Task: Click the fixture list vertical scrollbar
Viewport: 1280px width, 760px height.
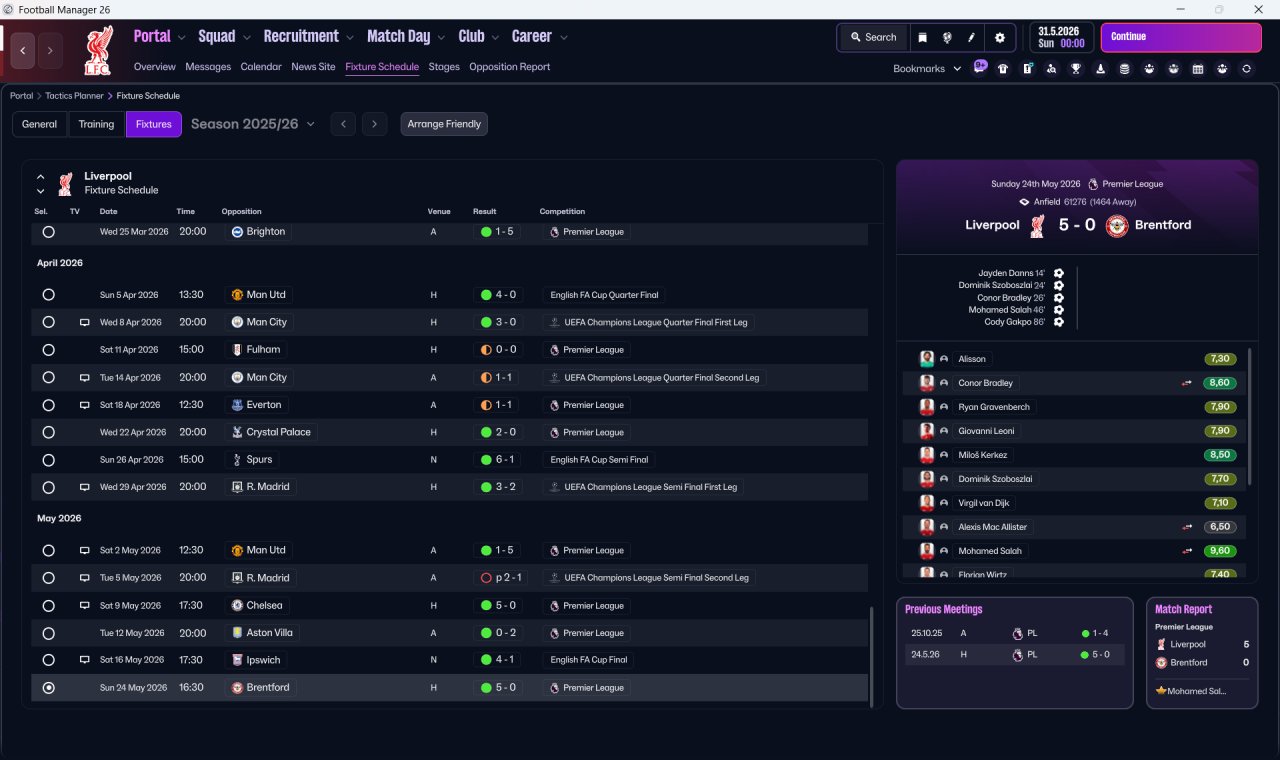Action: click(x=872, y=654)
